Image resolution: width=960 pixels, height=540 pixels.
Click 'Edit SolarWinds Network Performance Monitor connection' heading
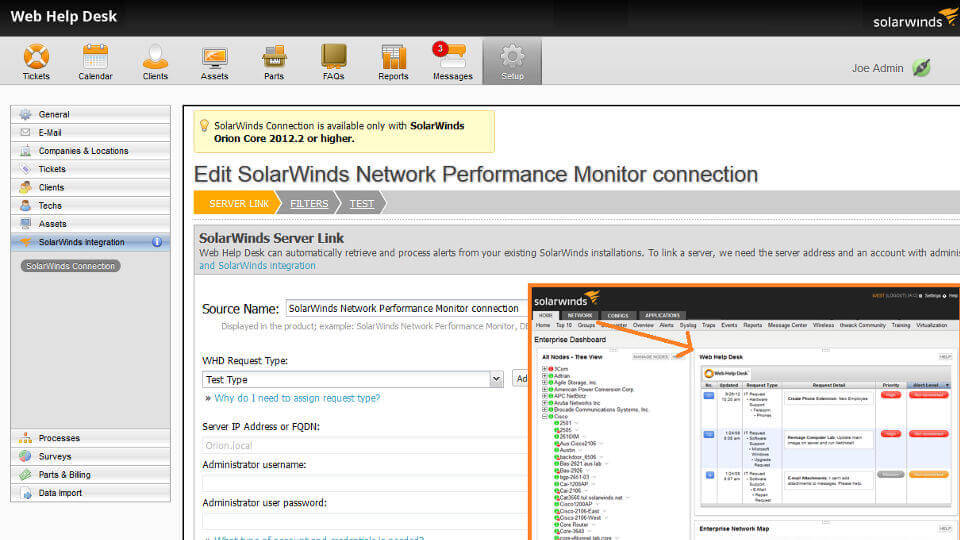tap(476, 174)
